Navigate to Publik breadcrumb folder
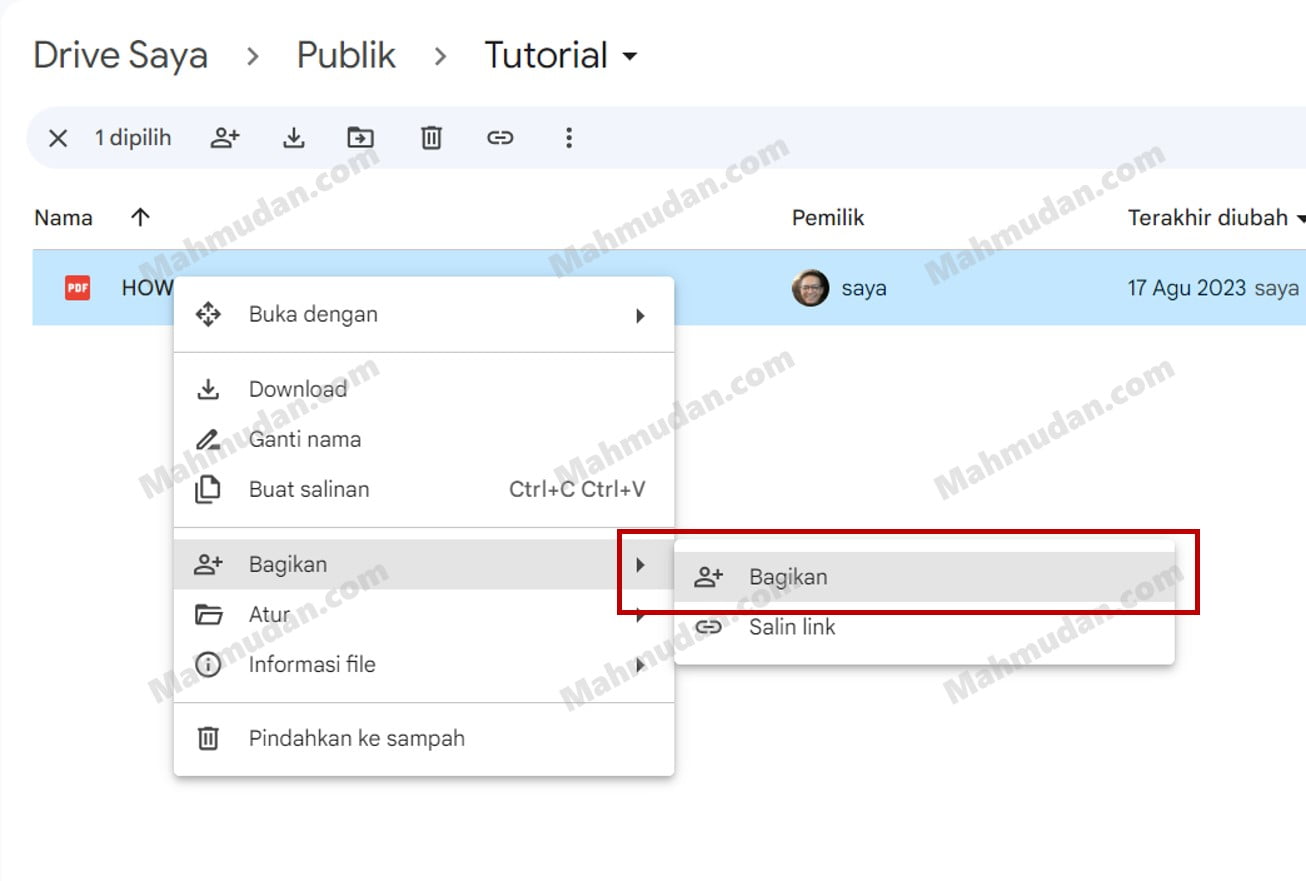The height and width of the screenshot is (881, 1306). coord(346,56)
